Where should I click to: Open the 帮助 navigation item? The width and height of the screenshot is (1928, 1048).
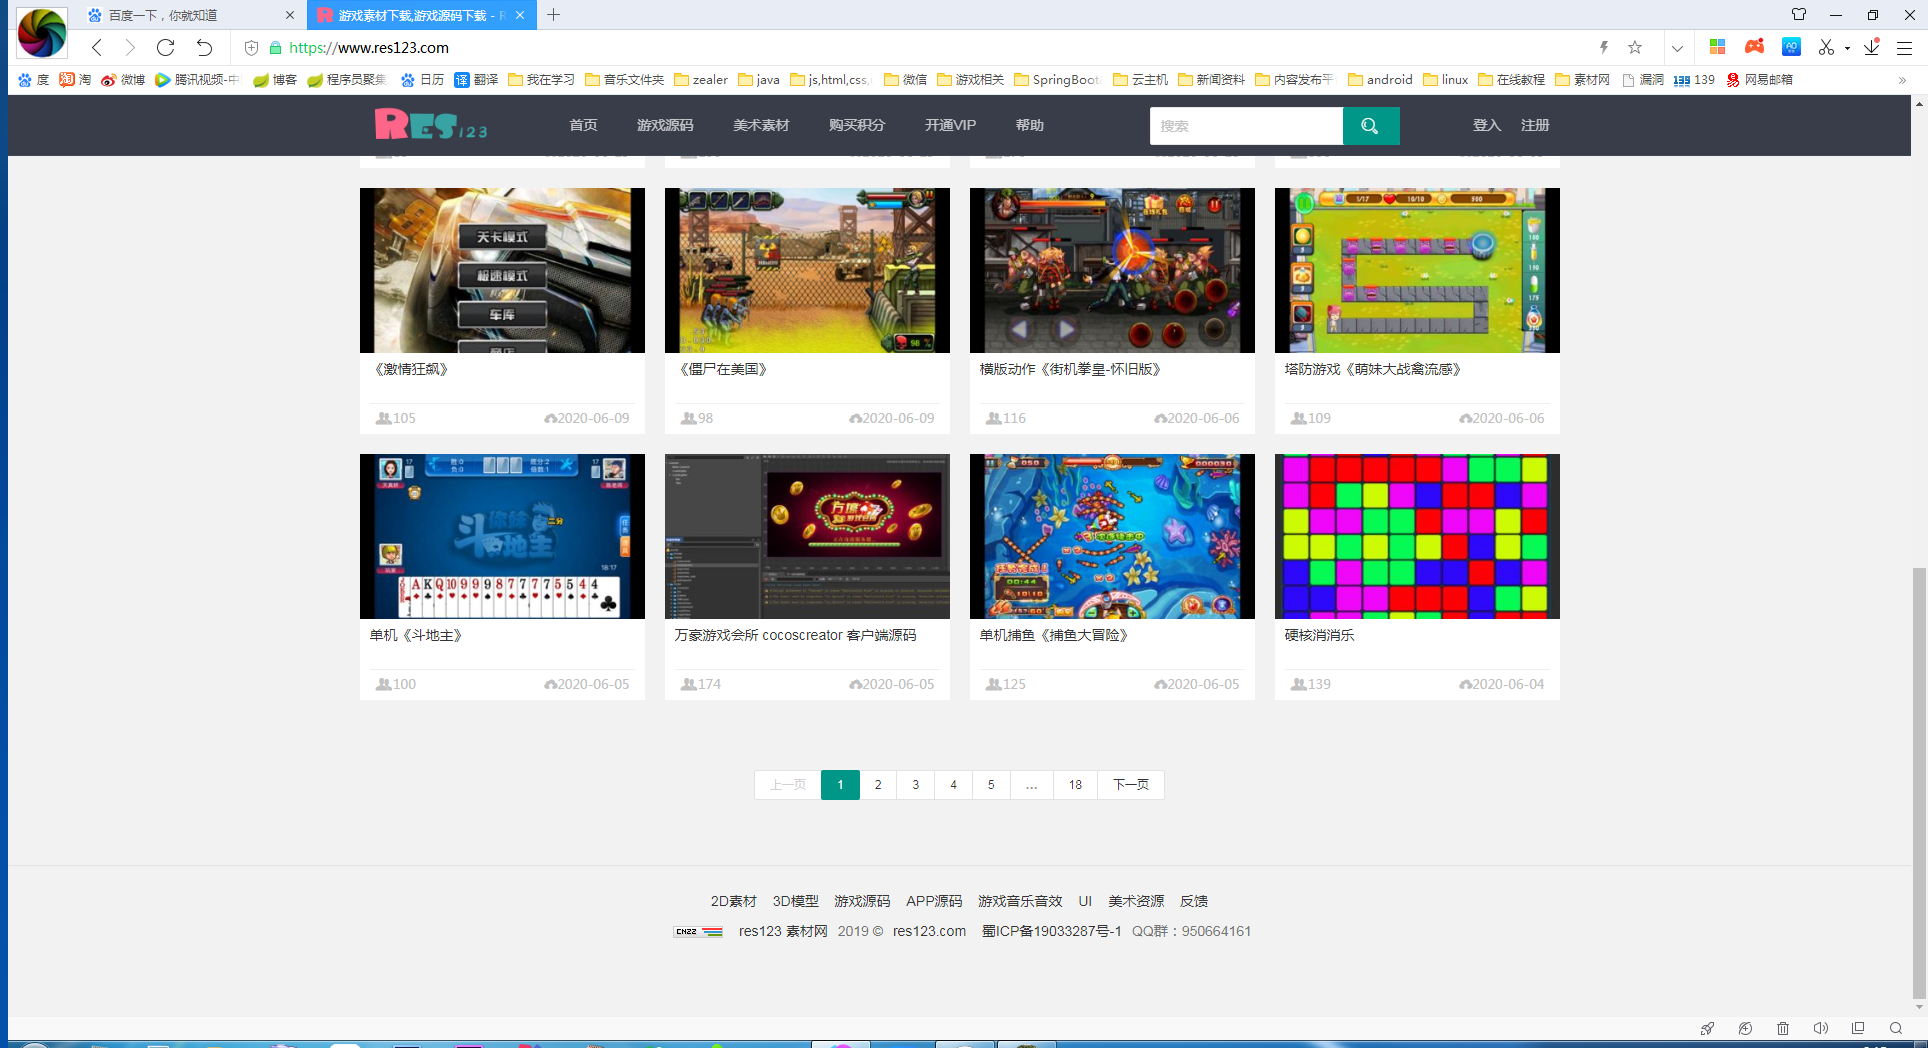[x=1029, y=125]
